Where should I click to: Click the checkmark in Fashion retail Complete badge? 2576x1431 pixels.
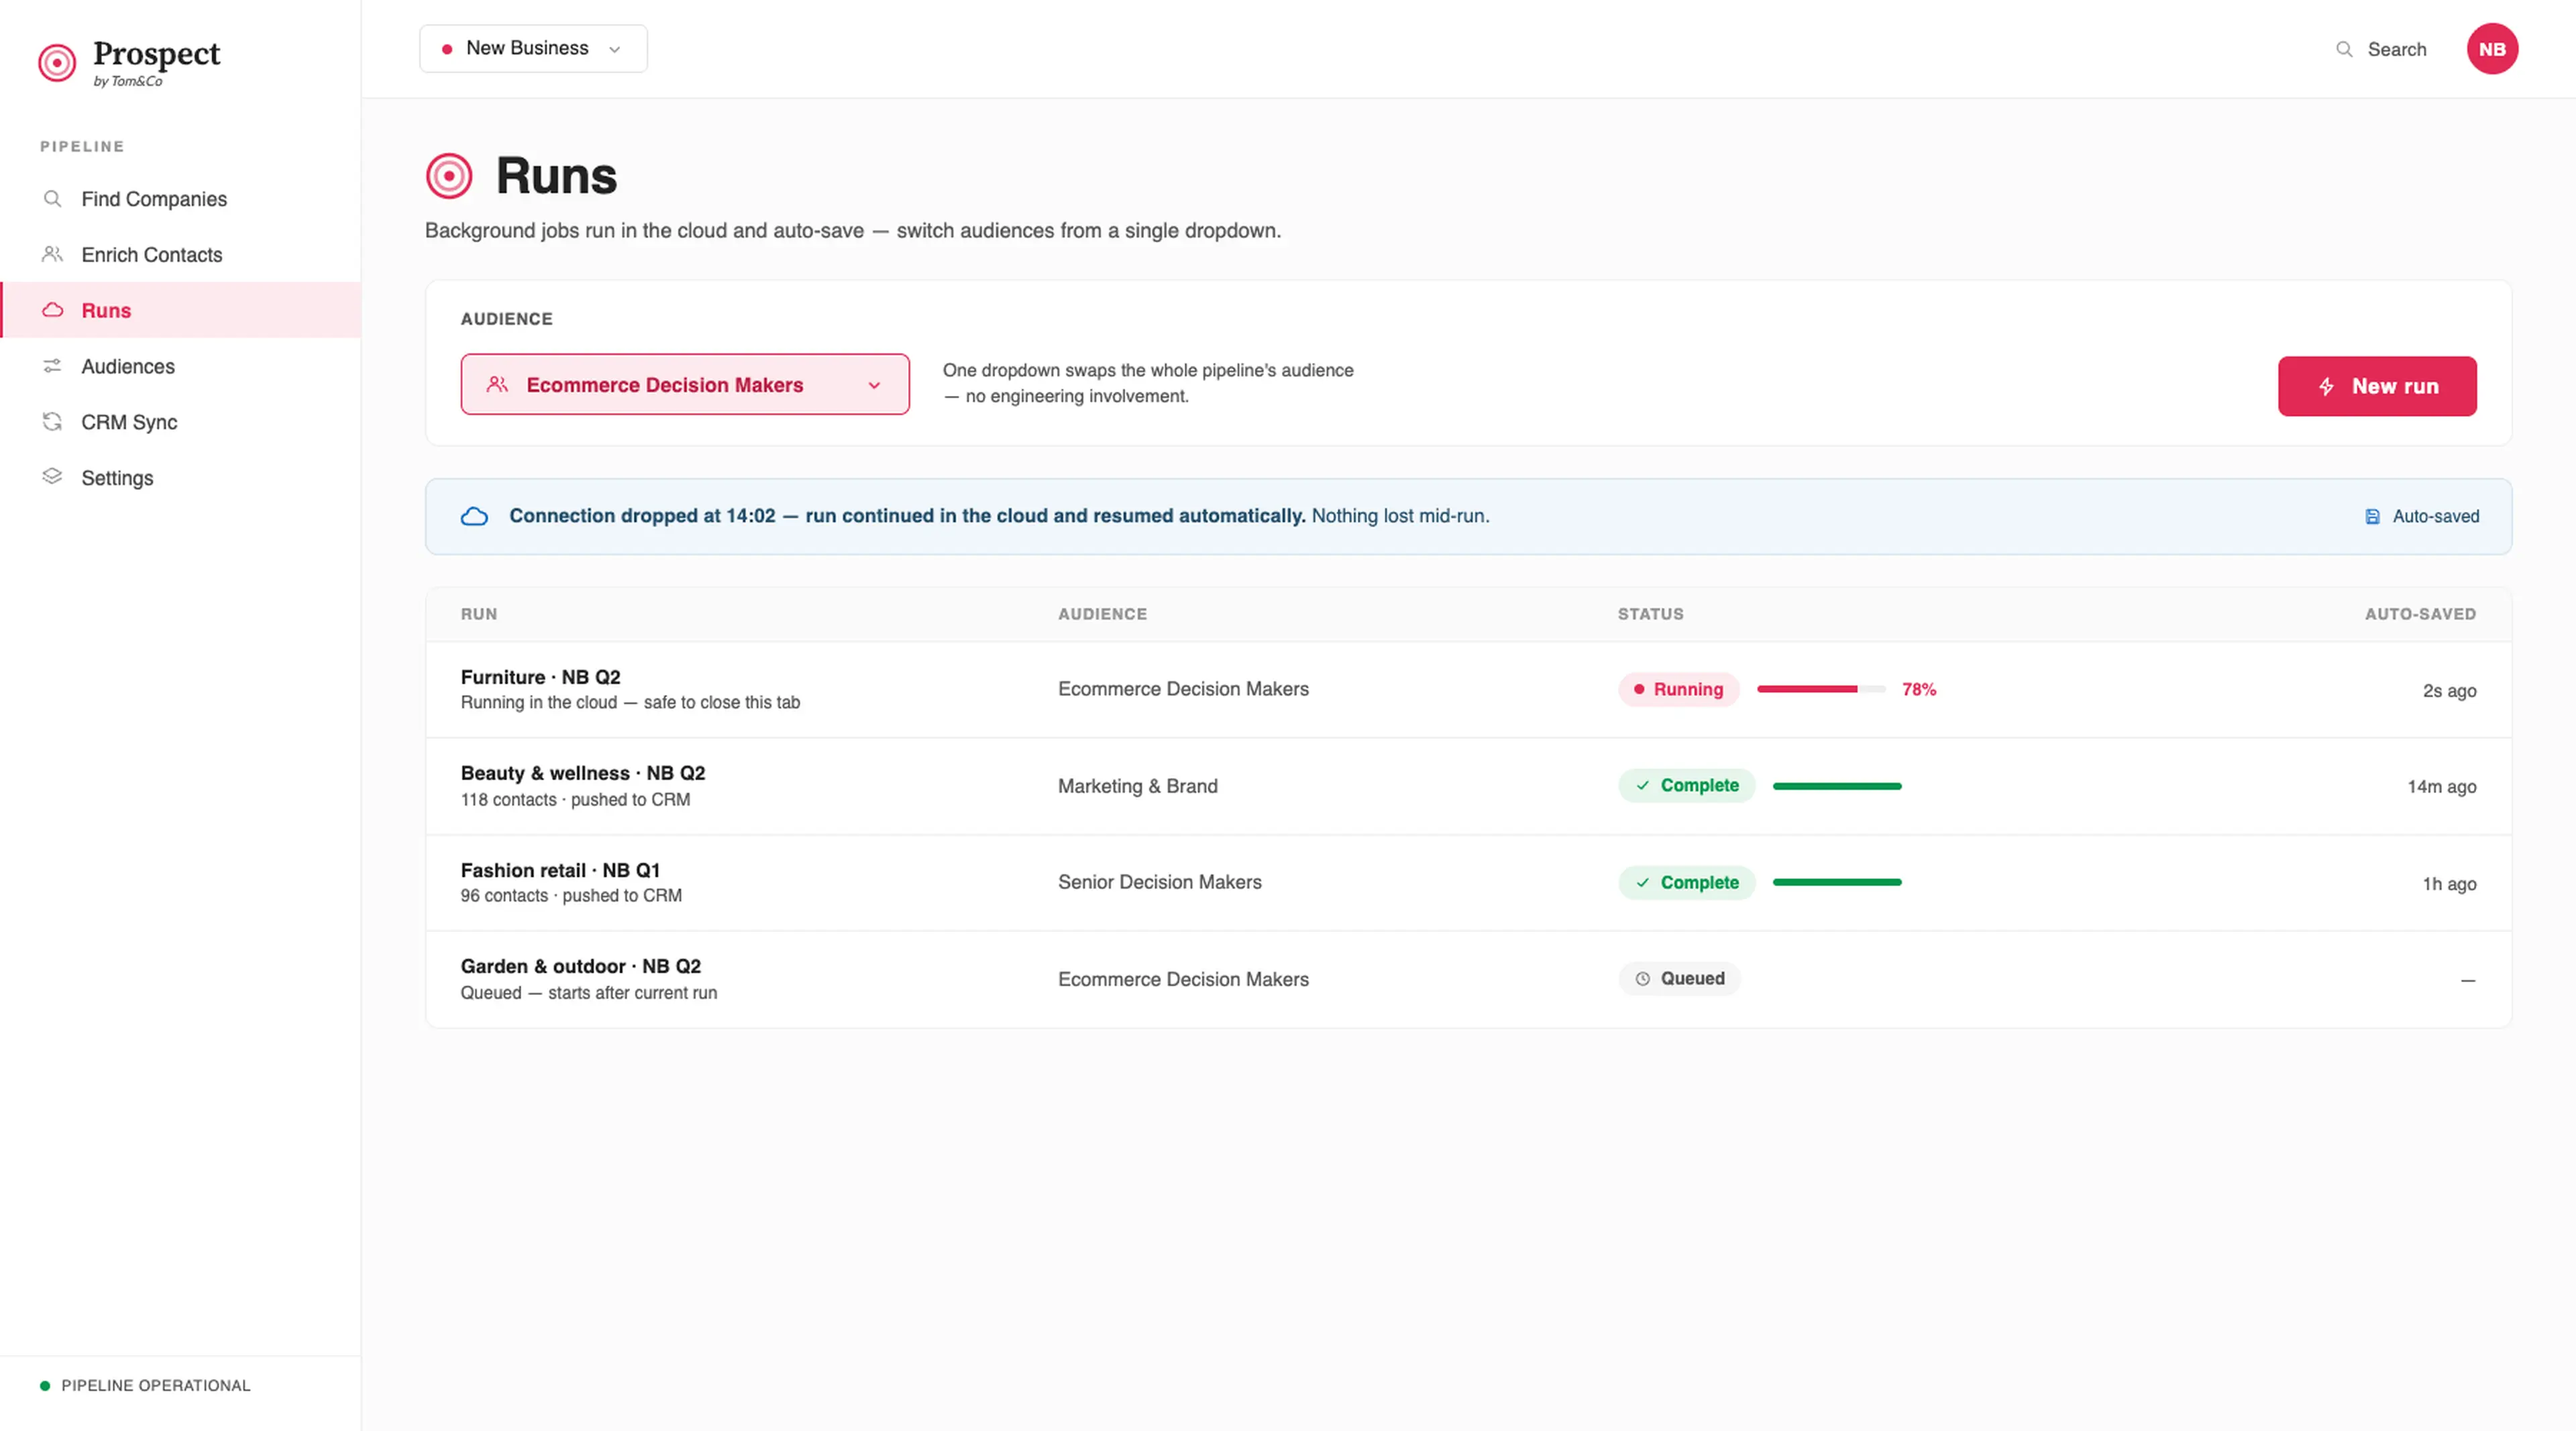tap(1642, 883)
